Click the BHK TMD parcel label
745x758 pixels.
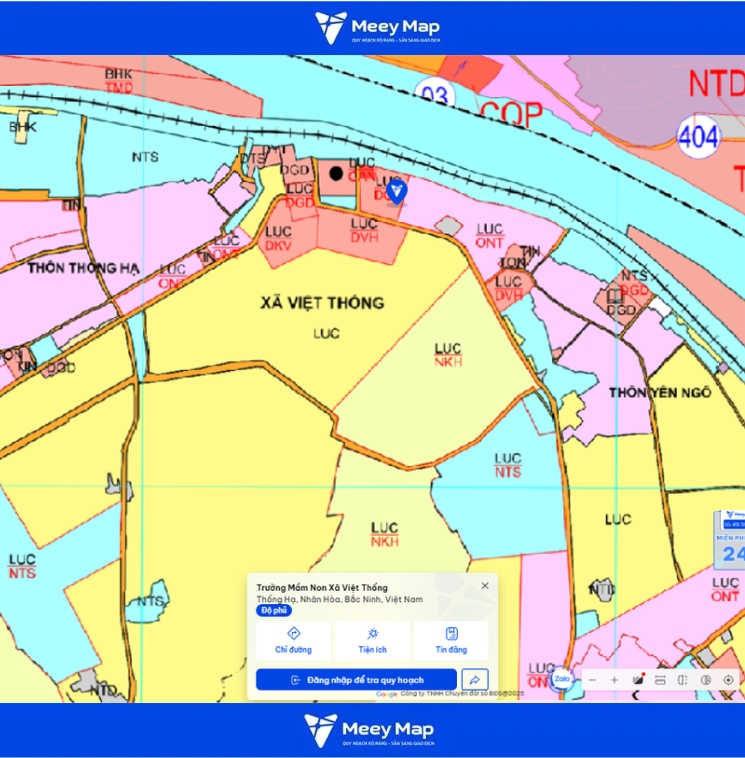[118, 81]
